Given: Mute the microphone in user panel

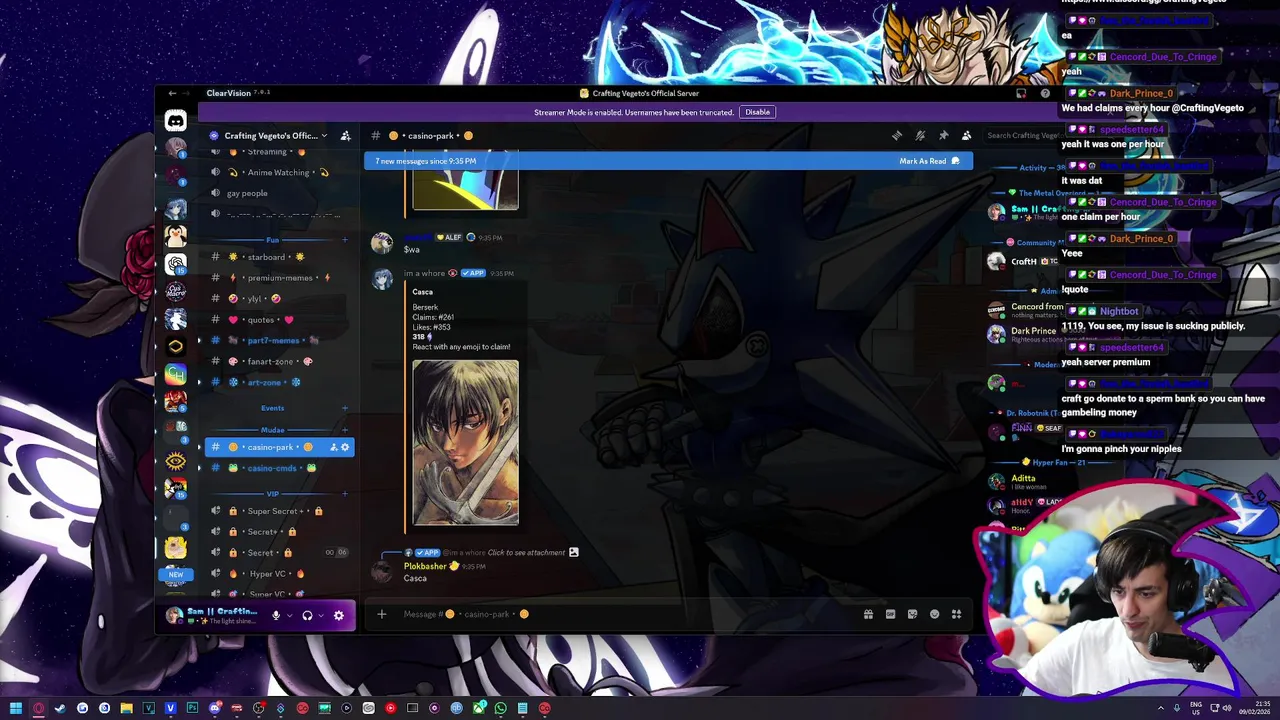Looking at the screenshot, I should tap(275, 616).
